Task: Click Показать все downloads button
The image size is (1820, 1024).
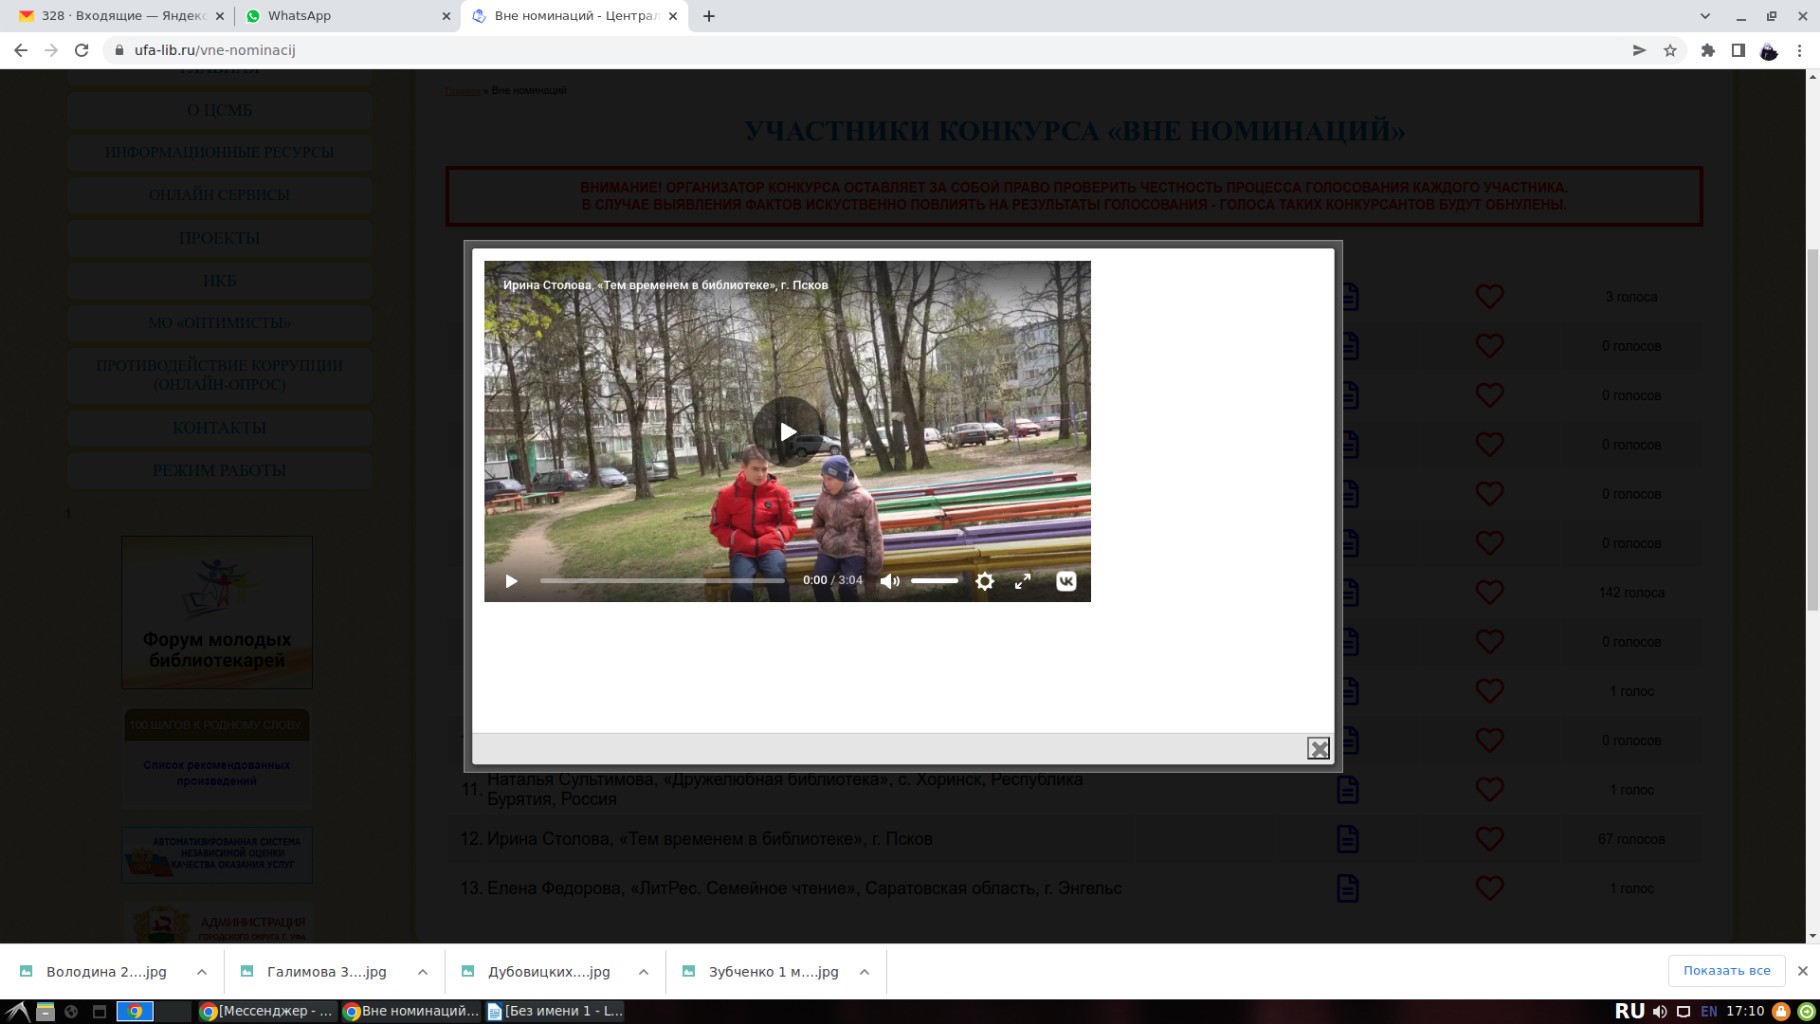Action: coord(1726,970)
